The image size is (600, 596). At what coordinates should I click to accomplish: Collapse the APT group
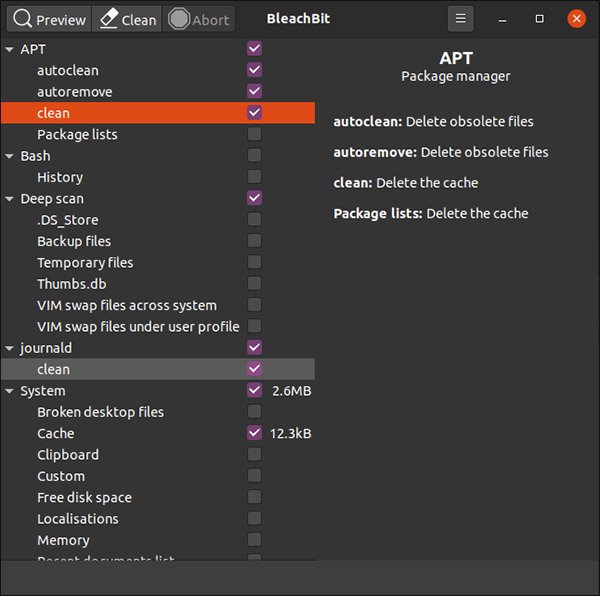(x=10, y=49)
